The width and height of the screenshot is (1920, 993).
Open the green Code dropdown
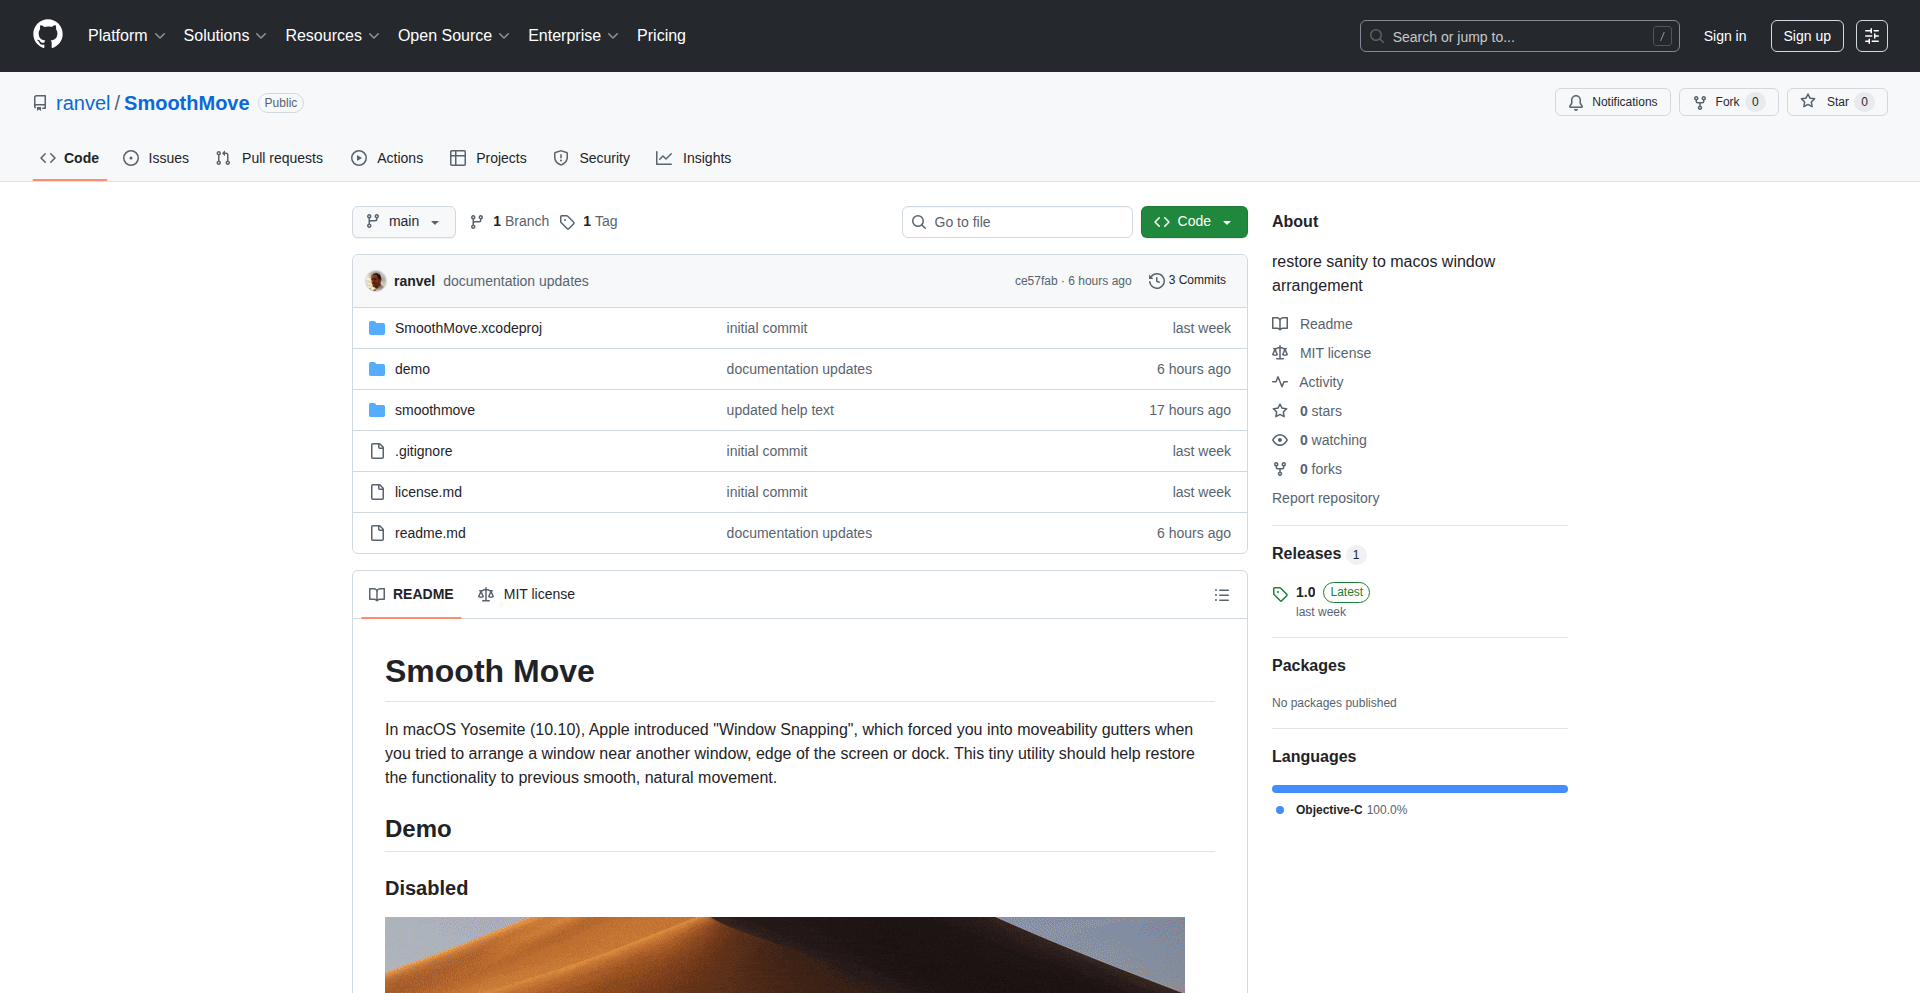(x=1193, y=222)
